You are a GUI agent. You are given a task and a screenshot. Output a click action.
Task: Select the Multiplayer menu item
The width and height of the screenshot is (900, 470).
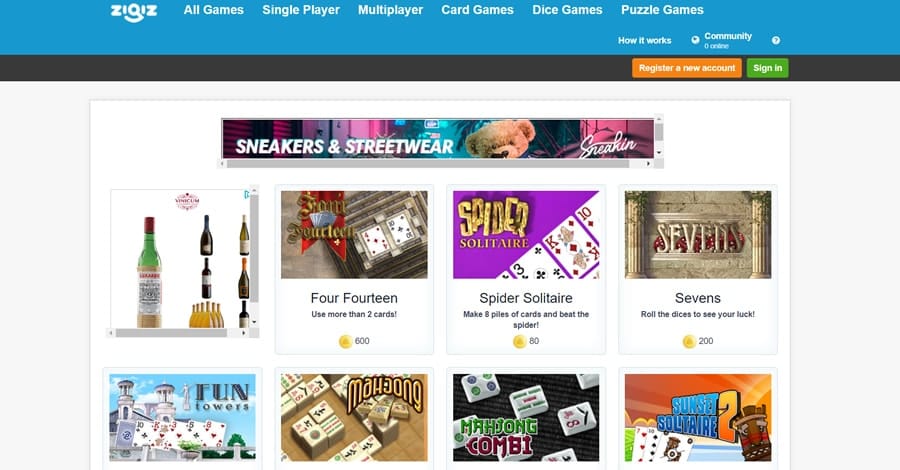pyautogui.click(x=390, y=10)
